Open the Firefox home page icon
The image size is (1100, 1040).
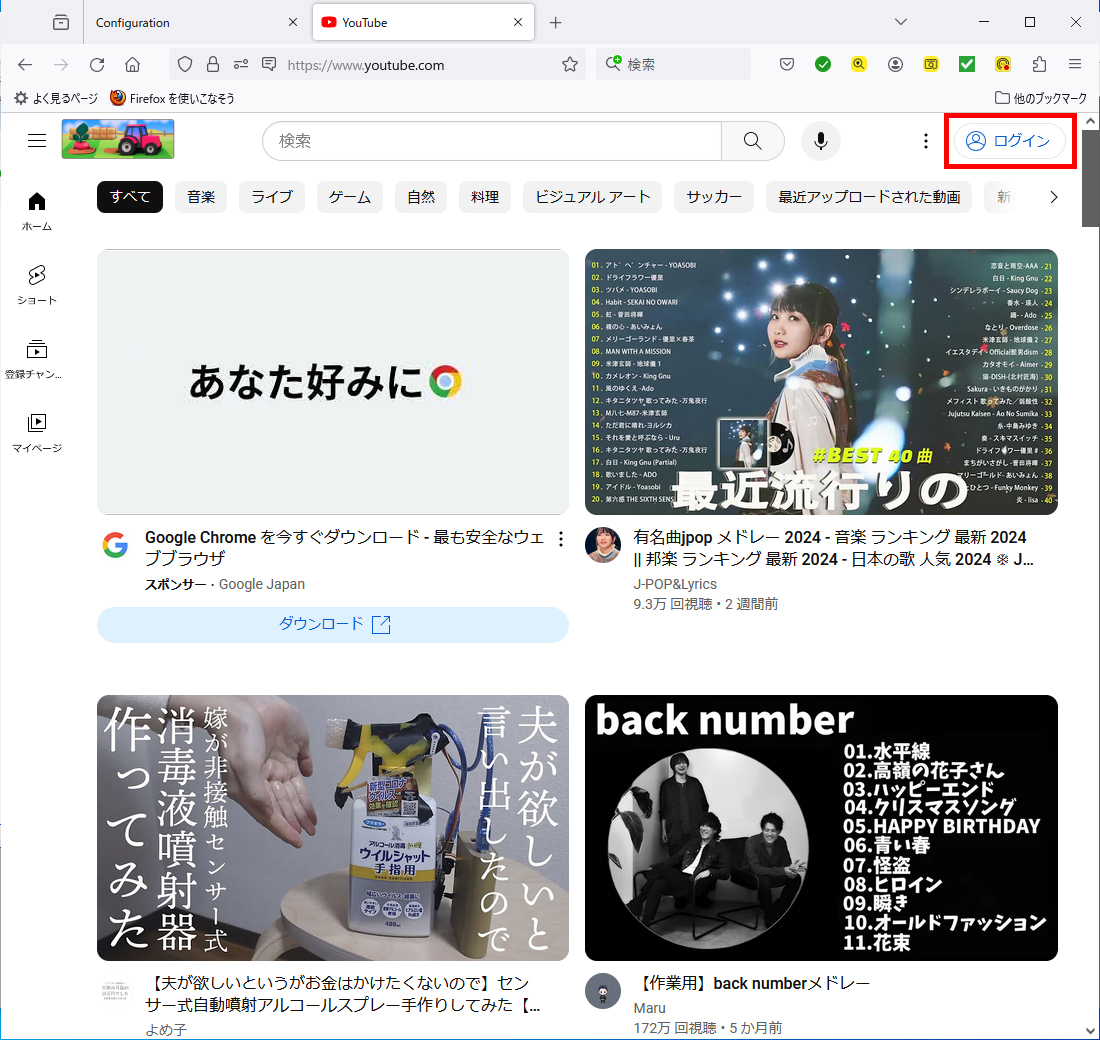point(132,65)
